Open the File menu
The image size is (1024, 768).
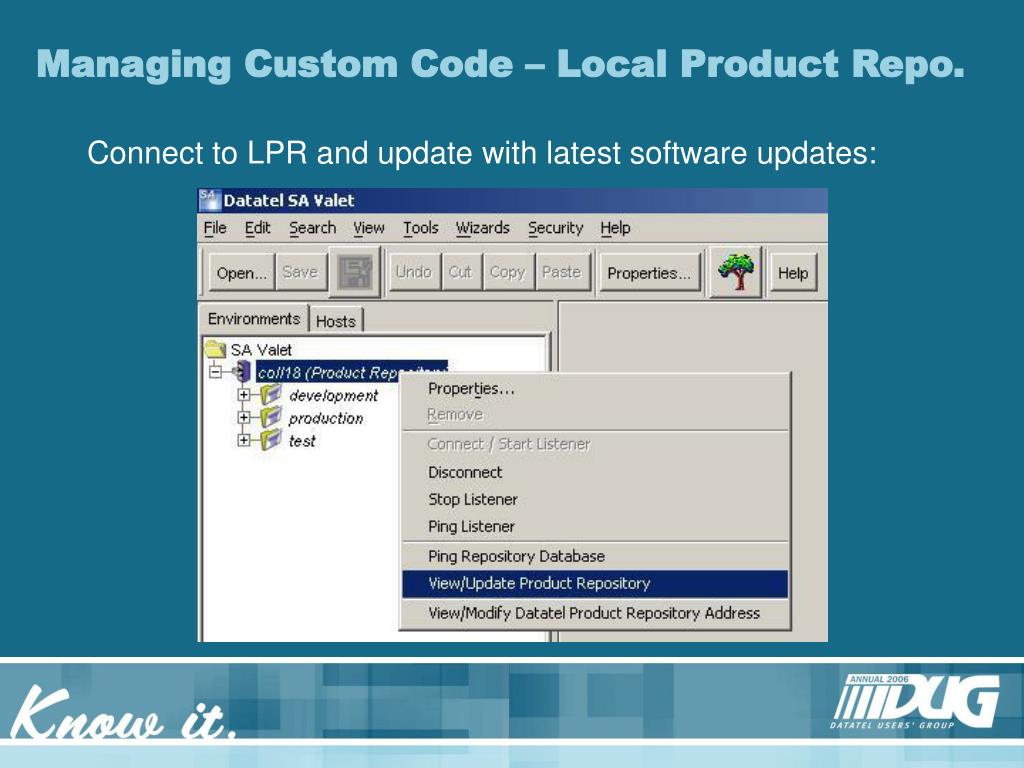pos(215,228)
